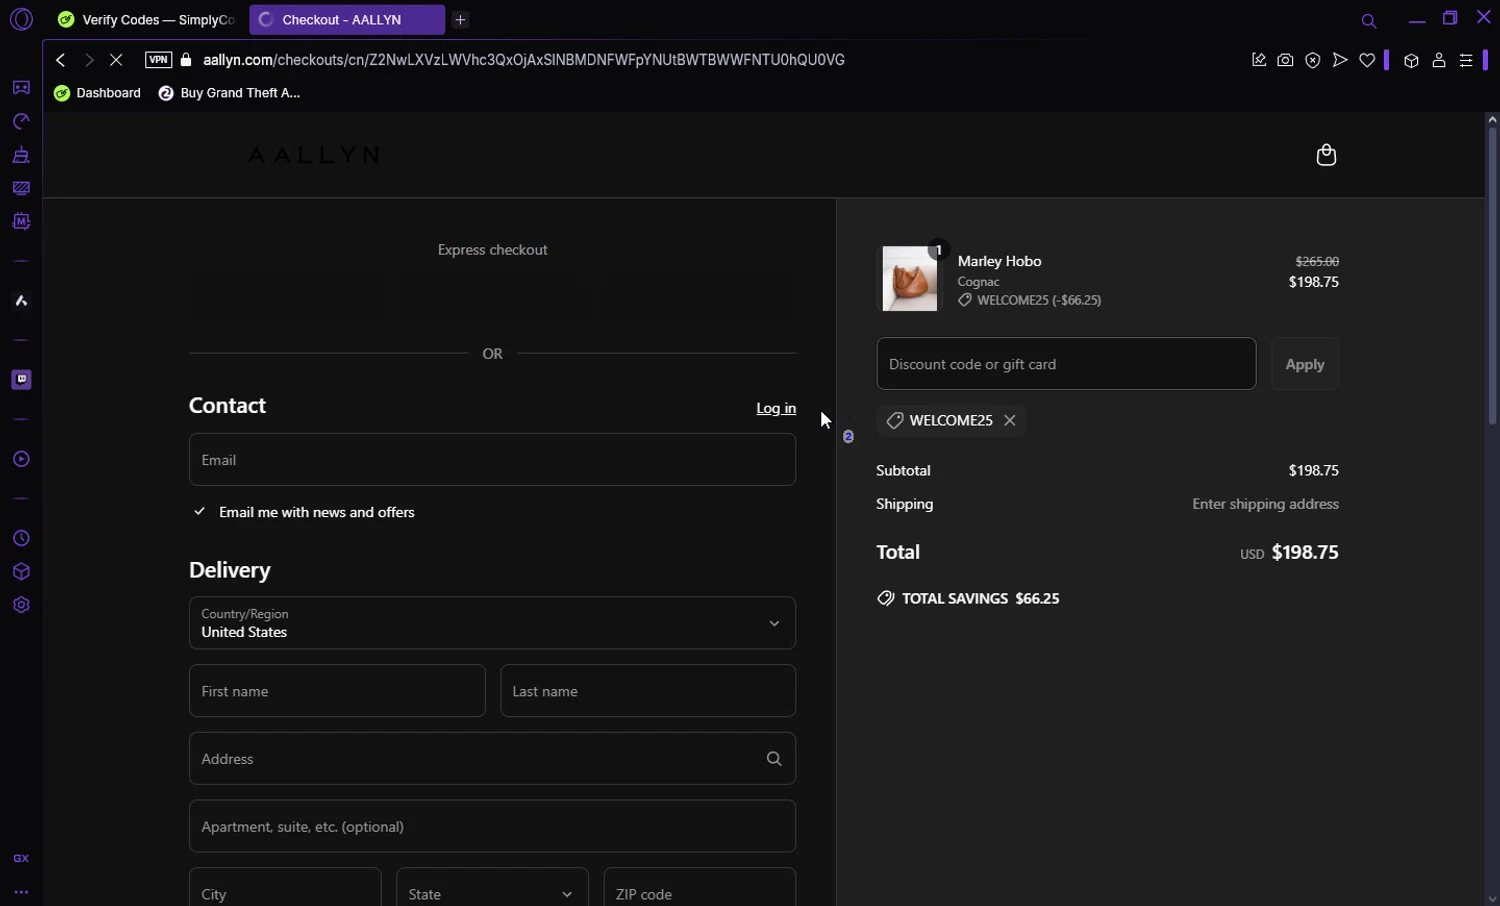Select the Checkout - AALLYN tab

coord(347,20)
